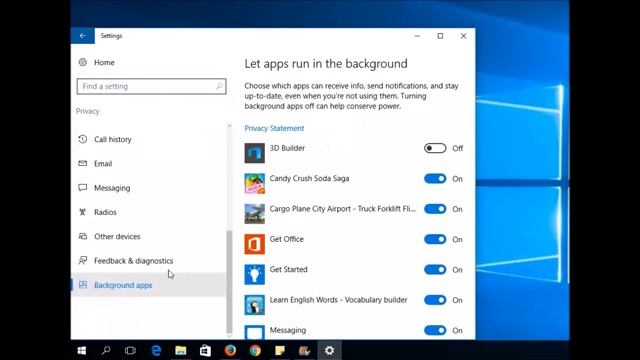
Task: Click the 'Get Started' app name
Action: click(x=289, y=269)
